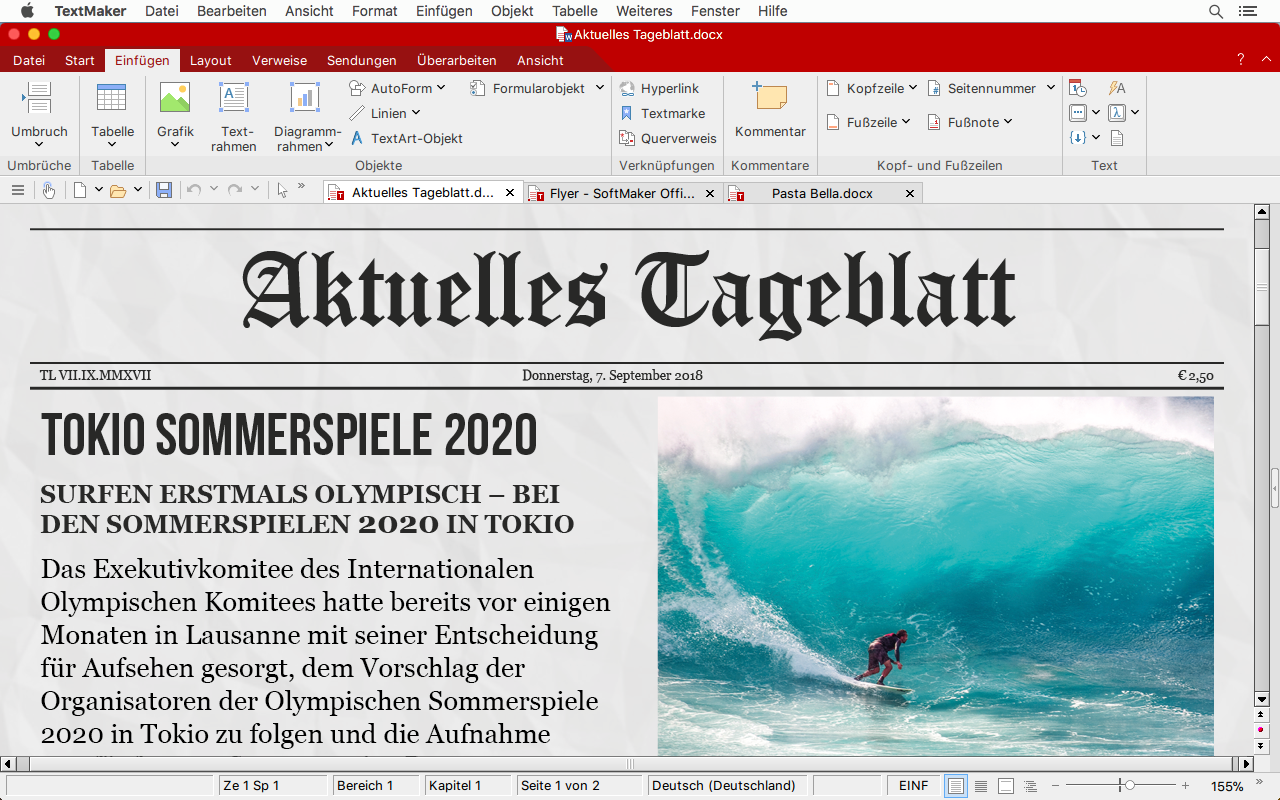Viewport: 1280px width, 800px height.
Task: Open the undo history dropdown arrow
Action: [x=214, y=190]
